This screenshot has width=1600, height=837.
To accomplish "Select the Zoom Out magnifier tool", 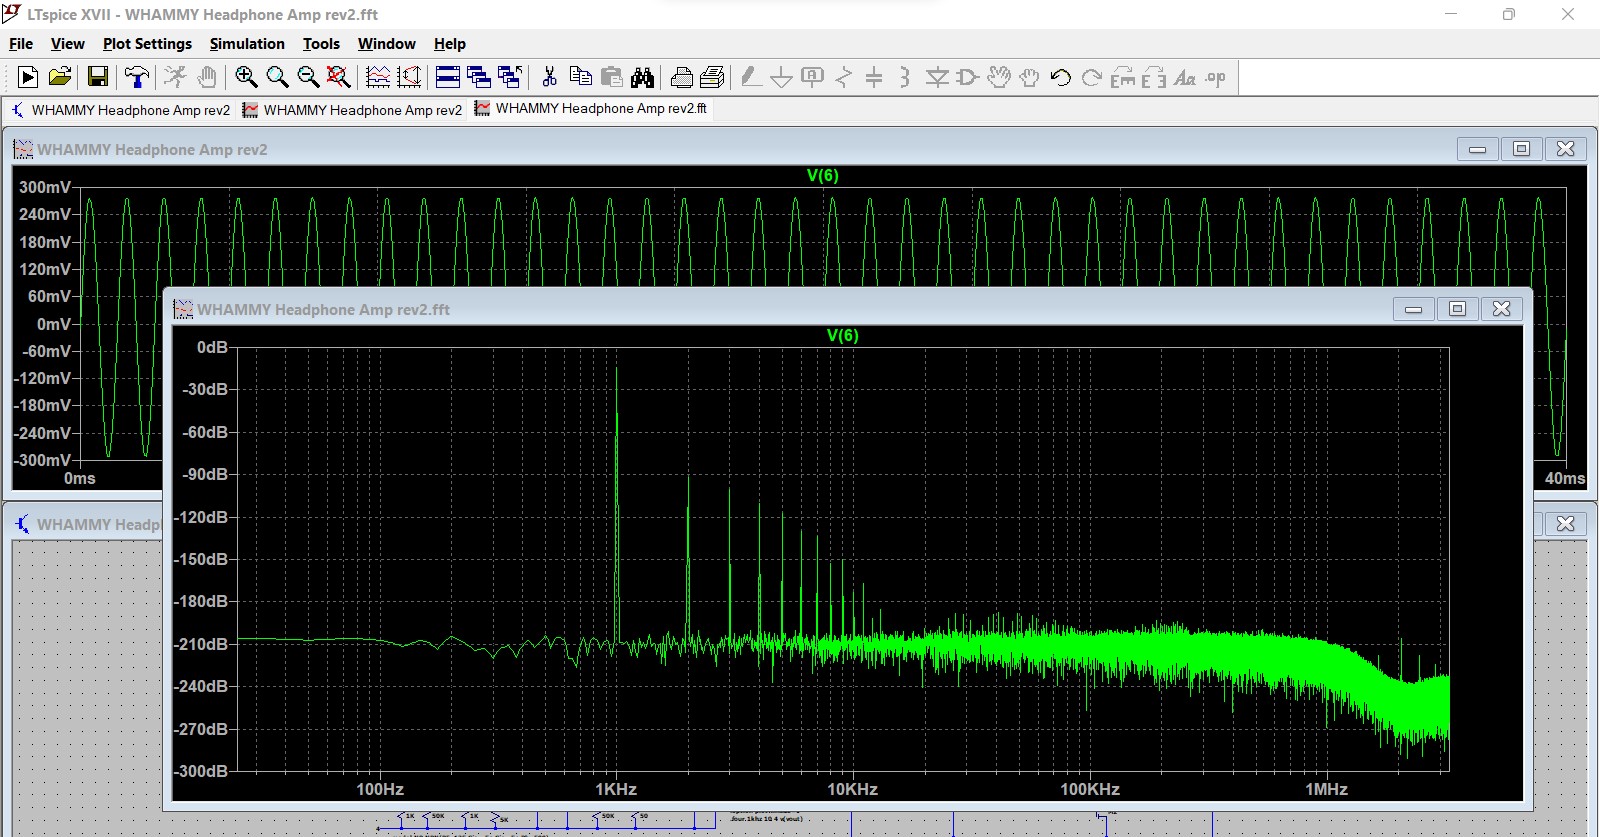I will 308,77.
